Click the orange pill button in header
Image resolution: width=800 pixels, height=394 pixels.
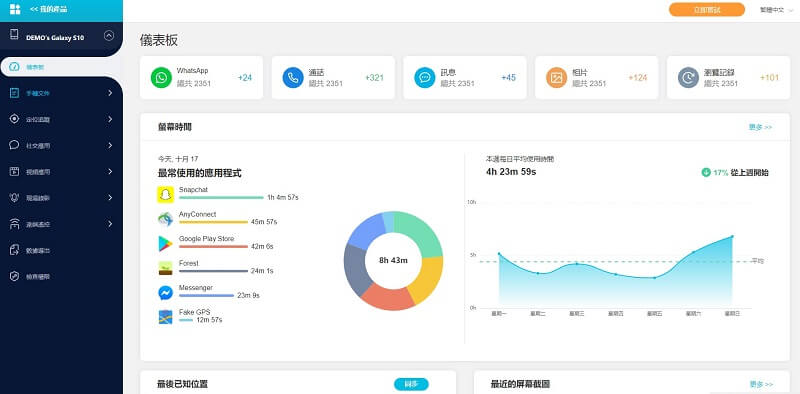click(x=707, y=10)
